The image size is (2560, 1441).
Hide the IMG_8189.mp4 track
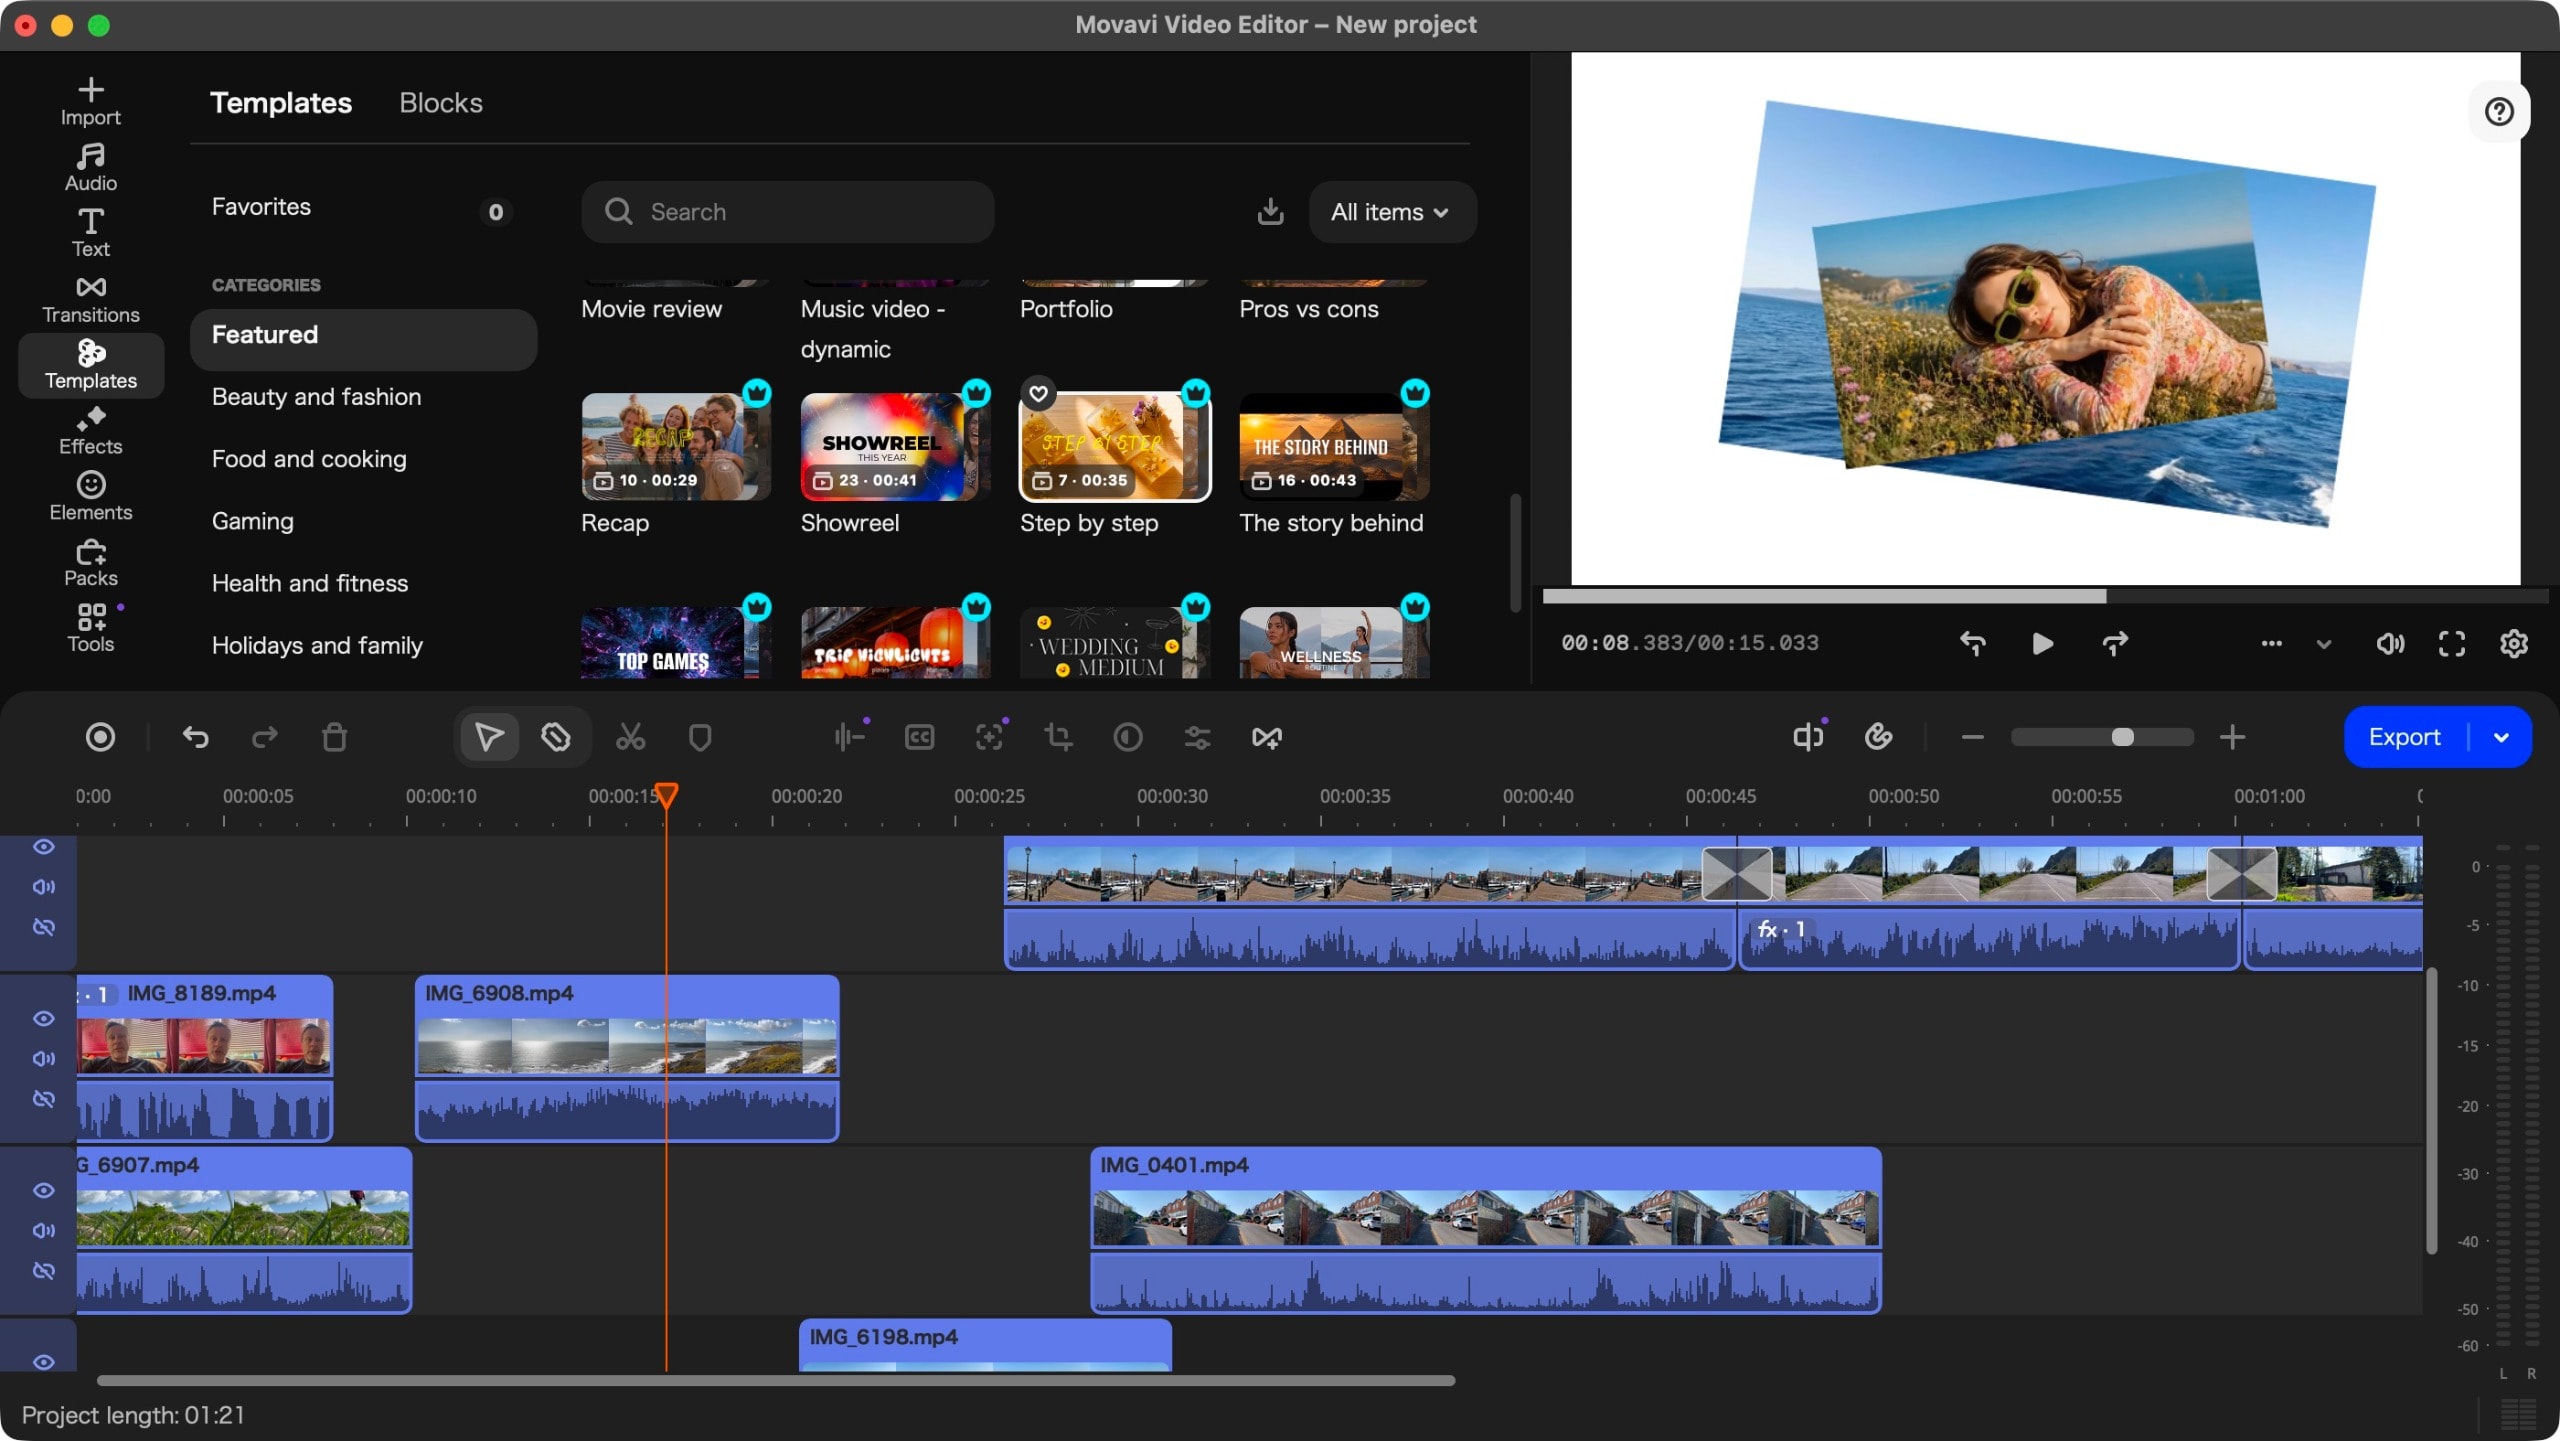(43, 1019)
